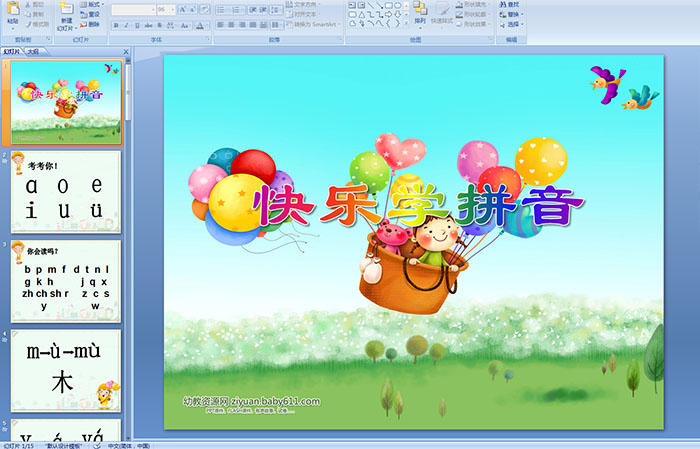Open the Font group dialog launcher
Image resolution: width=700 pixels, height=449 pixels.
208,40
